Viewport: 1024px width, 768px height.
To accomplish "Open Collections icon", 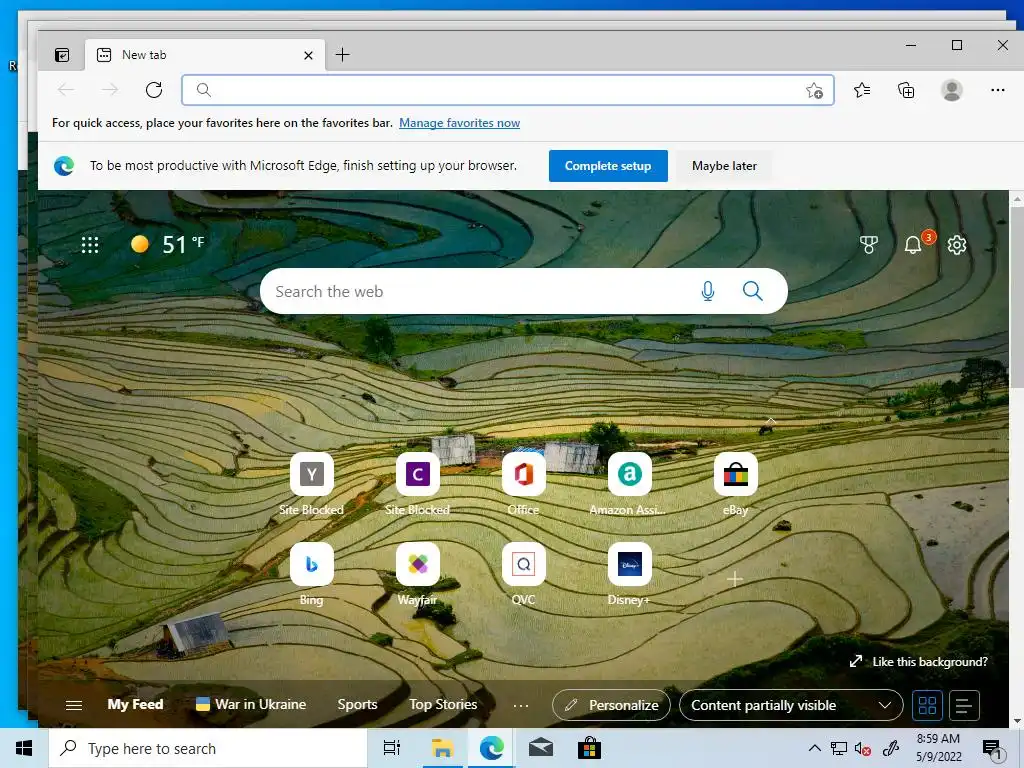I will click(x=906, y=90).
